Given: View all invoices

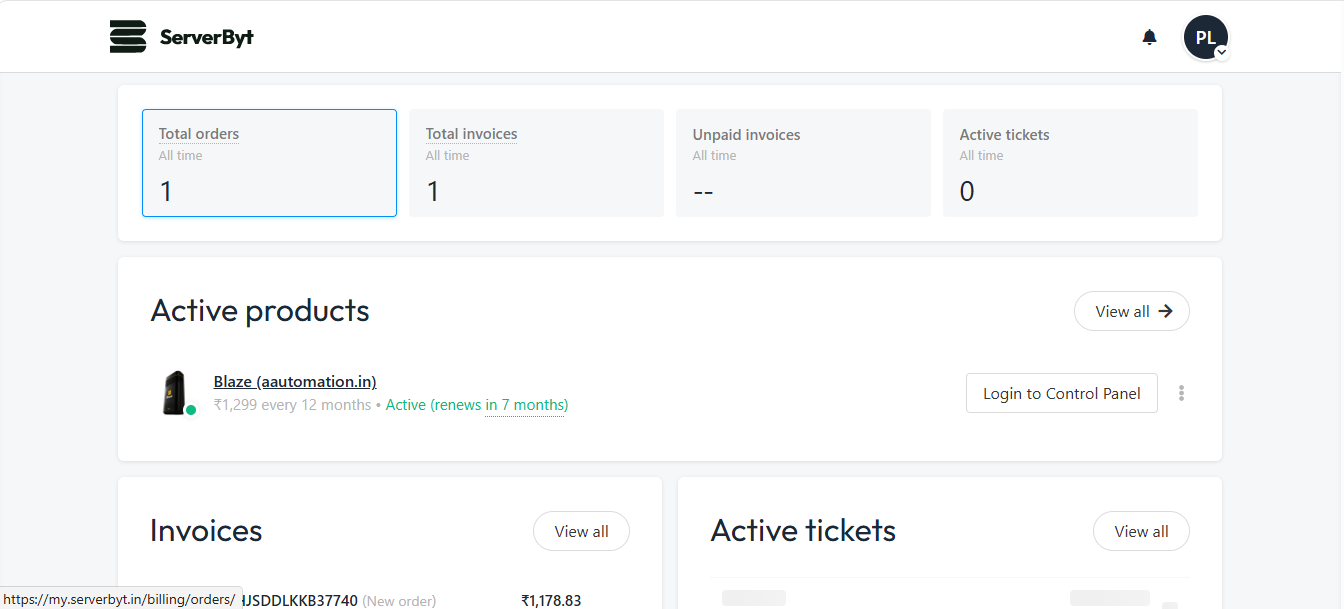Looking at the screenshot, I should [x=581, y=531].
